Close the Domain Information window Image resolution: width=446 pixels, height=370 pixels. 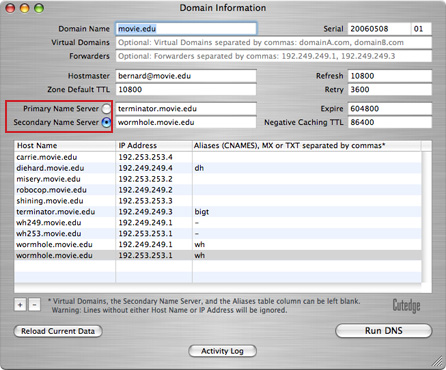click(x=10, y=8)
